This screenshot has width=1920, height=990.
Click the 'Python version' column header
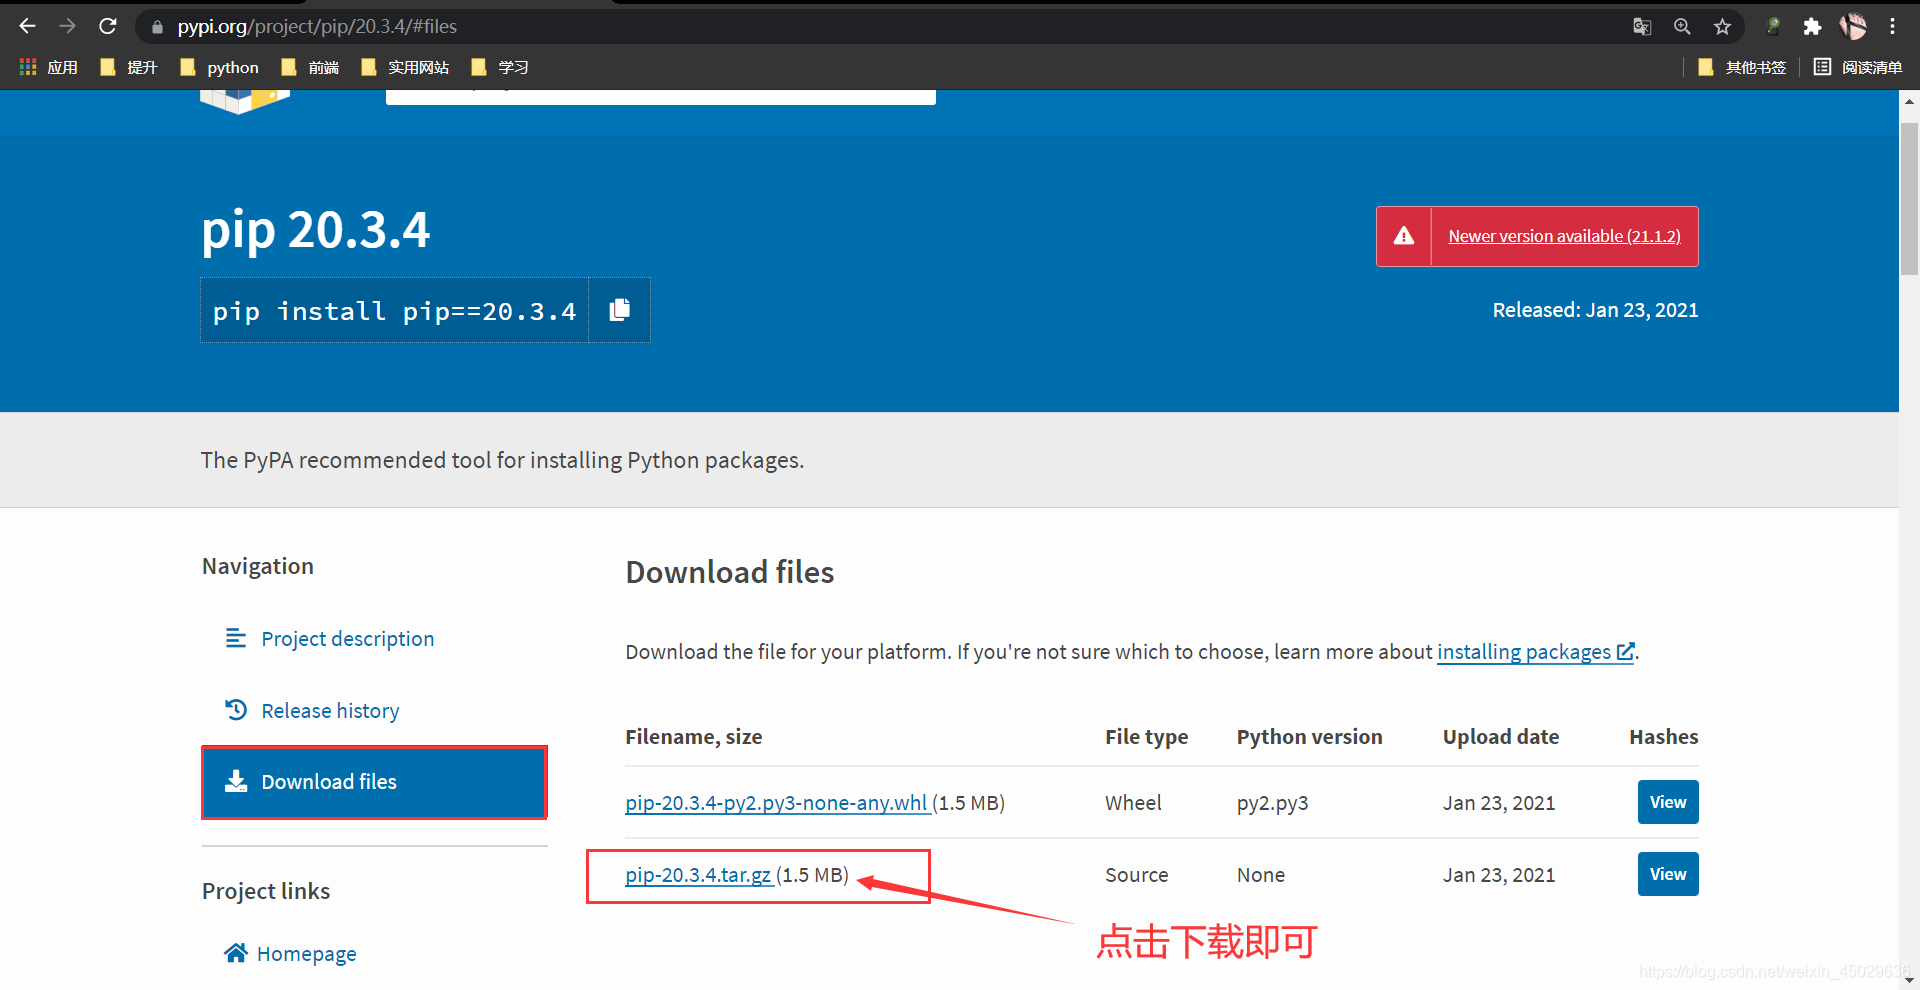(1309, 737)
